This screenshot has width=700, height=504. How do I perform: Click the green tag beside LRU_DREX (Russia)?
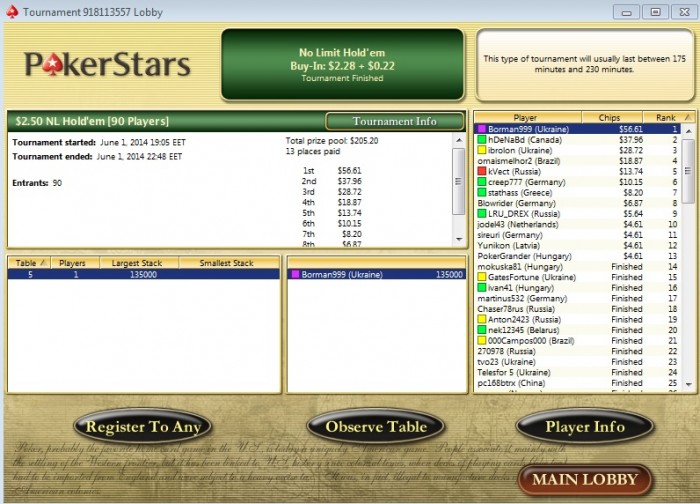tap(482, 214)
